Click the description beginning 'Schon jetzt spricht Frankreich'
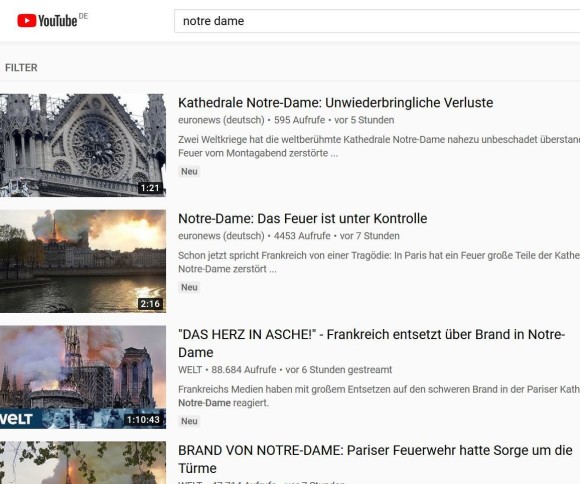 pyautogui.click(x=379, y=262)
